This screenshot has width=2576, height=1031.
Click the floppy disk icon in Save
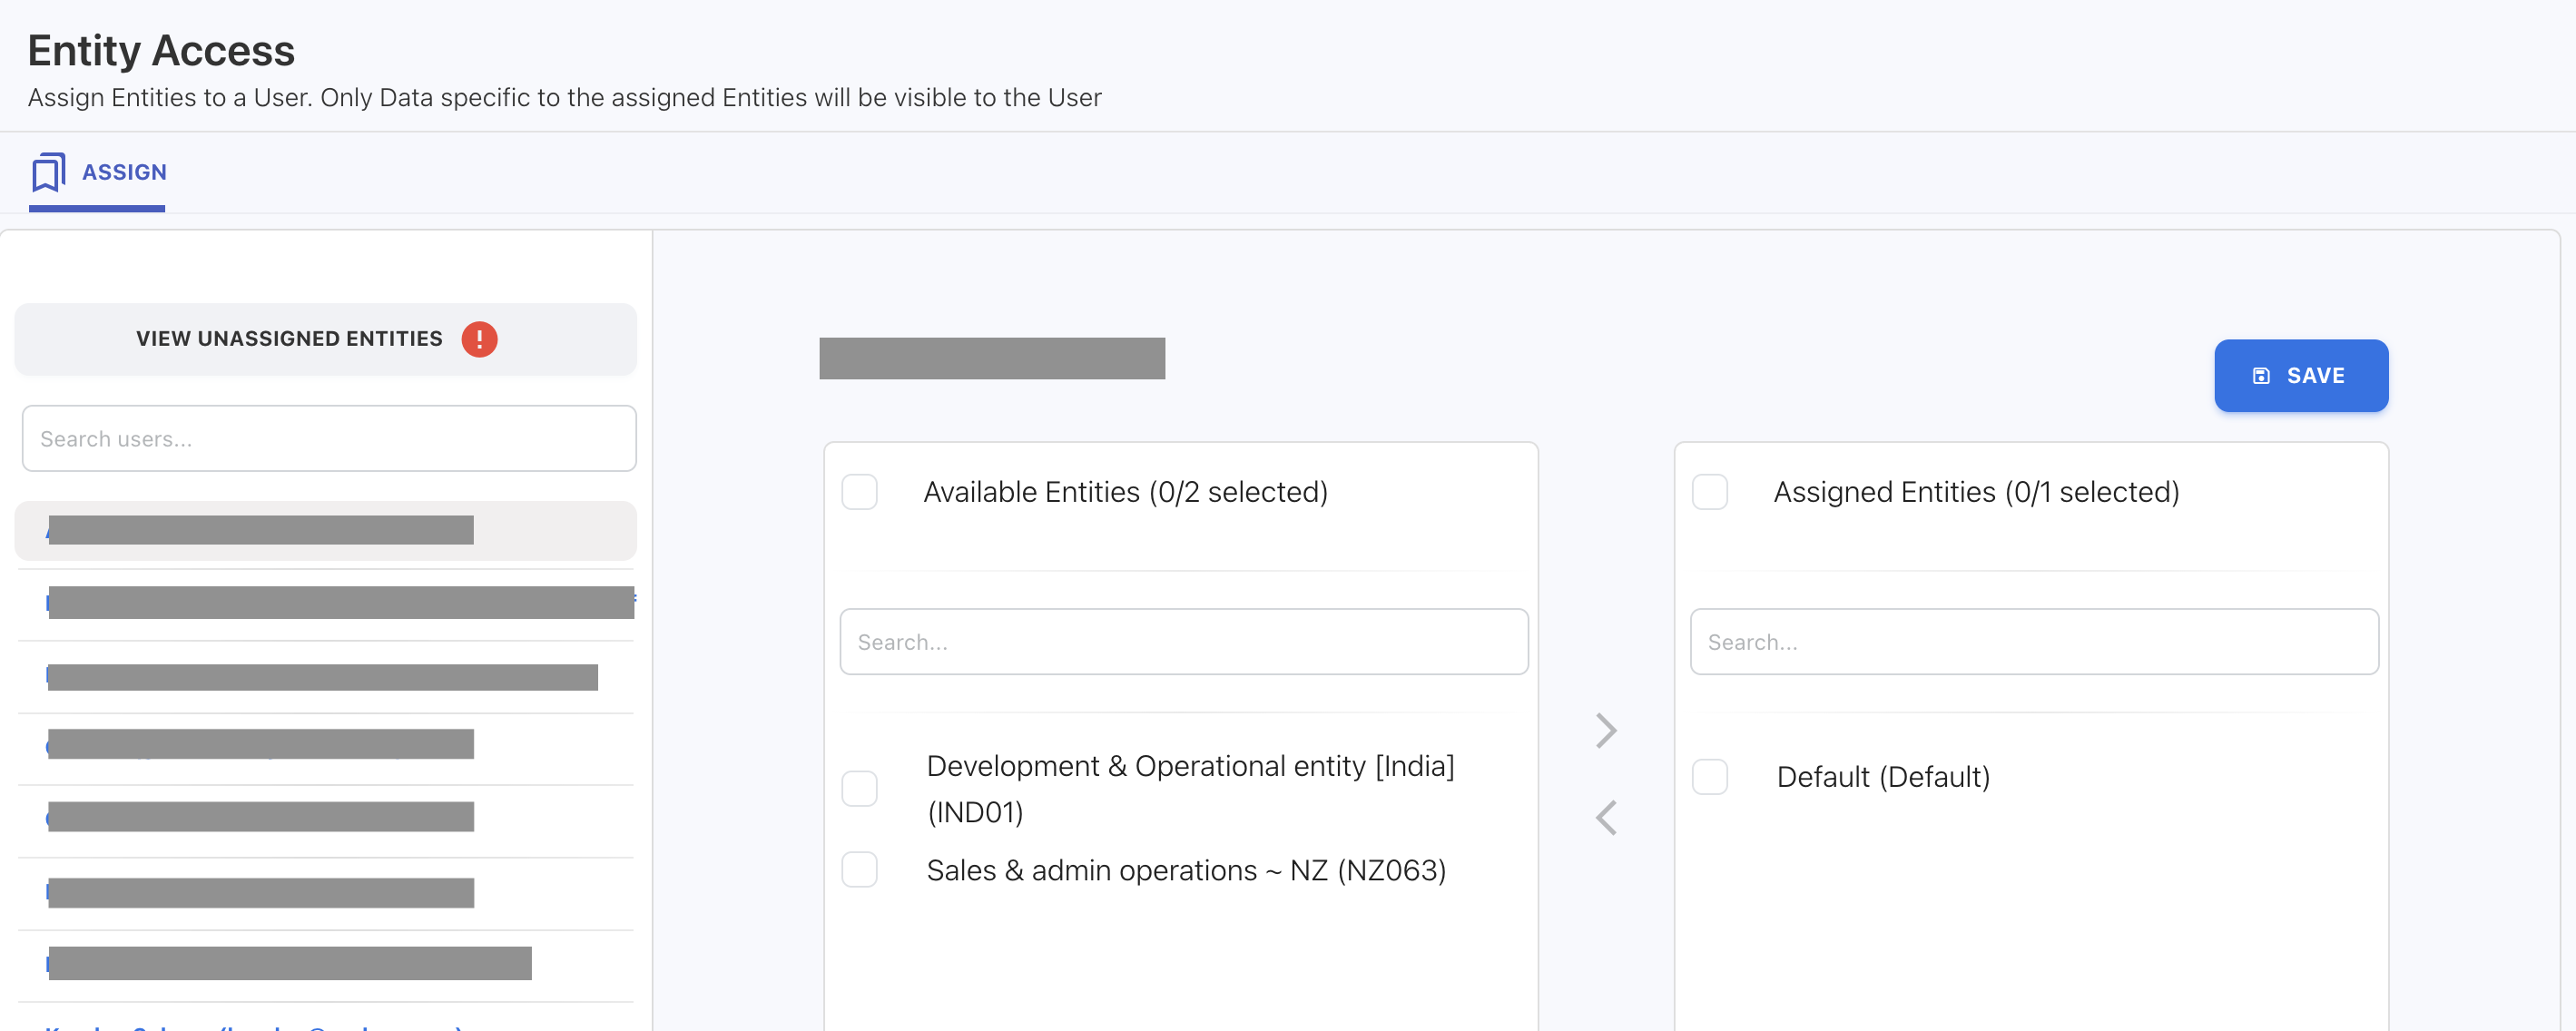(x=2260, y=376)
